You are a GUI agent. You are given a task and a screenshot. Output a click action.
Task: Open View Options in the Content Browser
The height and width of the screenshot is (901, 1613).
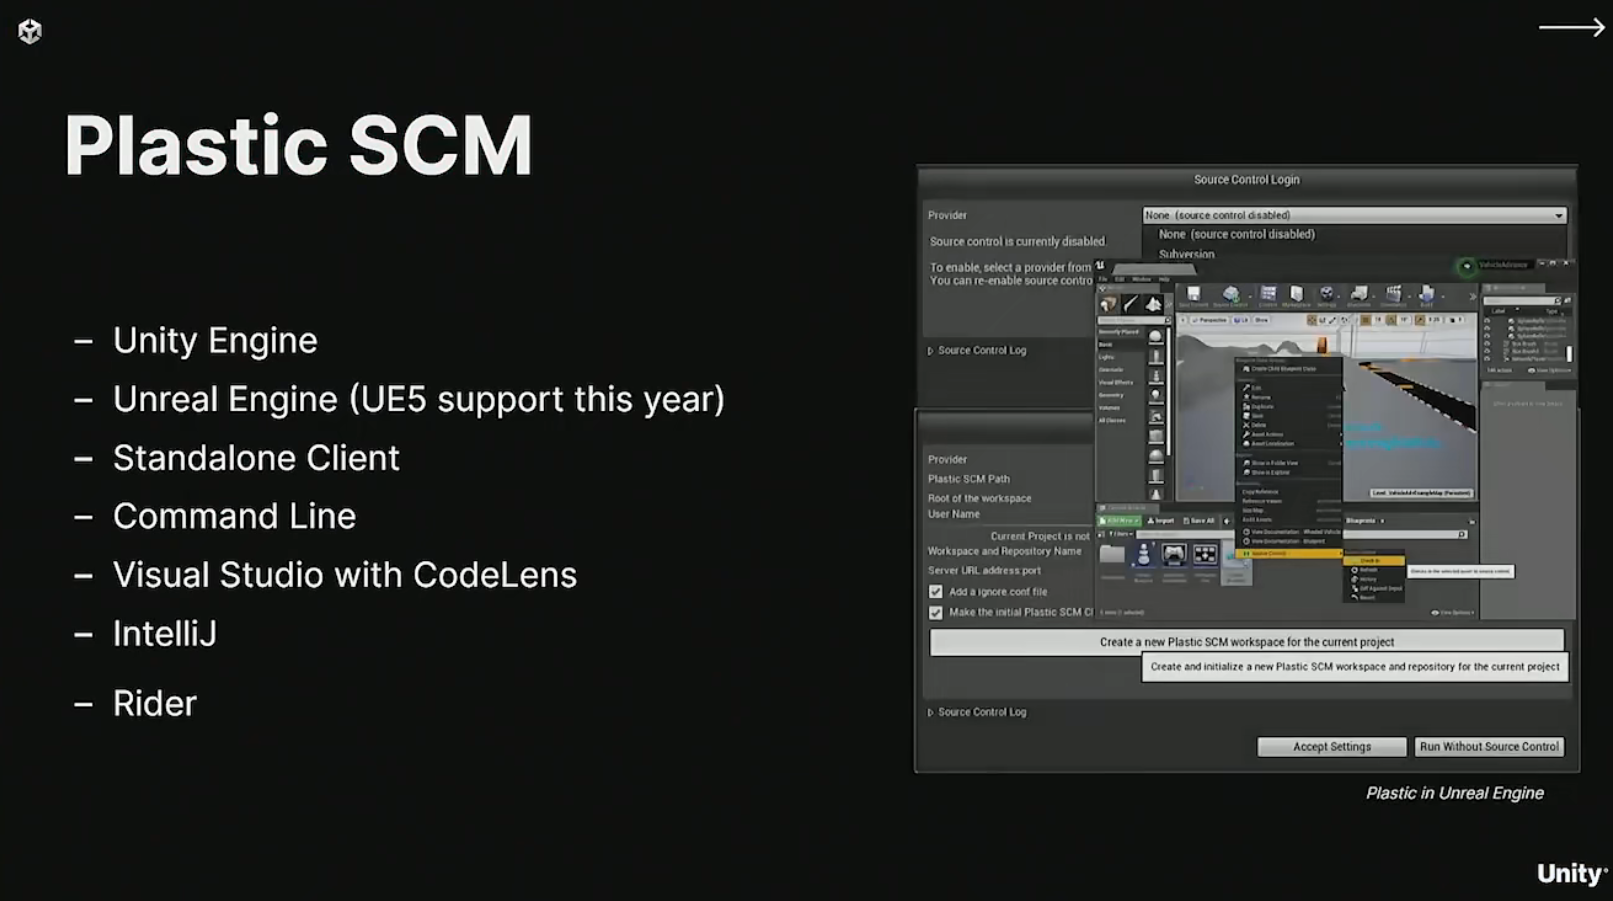tap(1453, 613)
